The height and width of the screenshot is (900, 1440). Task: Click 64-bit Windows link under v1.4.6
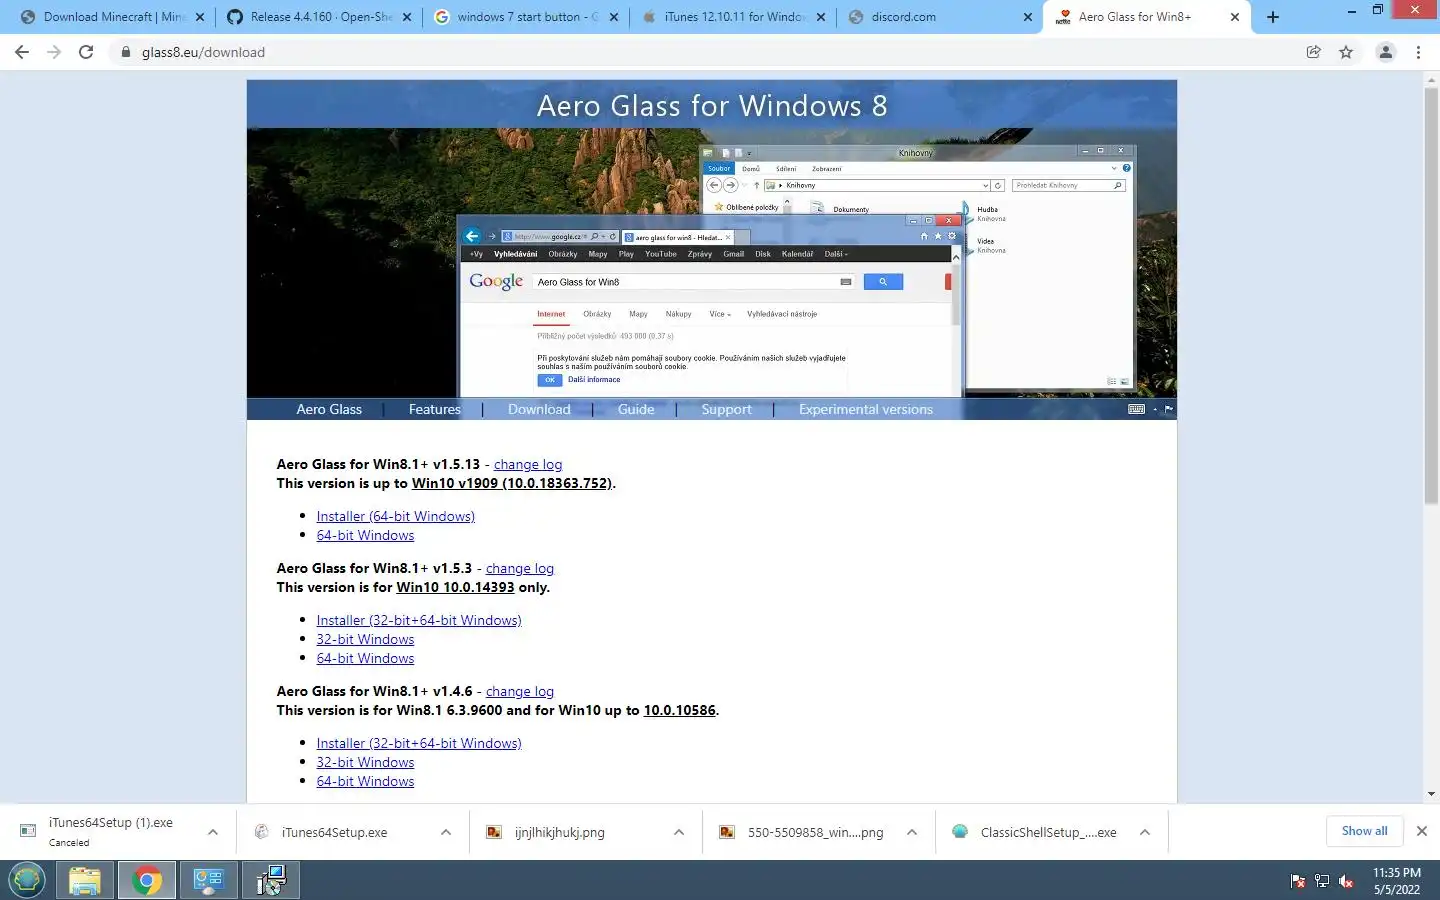click(365, 781)
